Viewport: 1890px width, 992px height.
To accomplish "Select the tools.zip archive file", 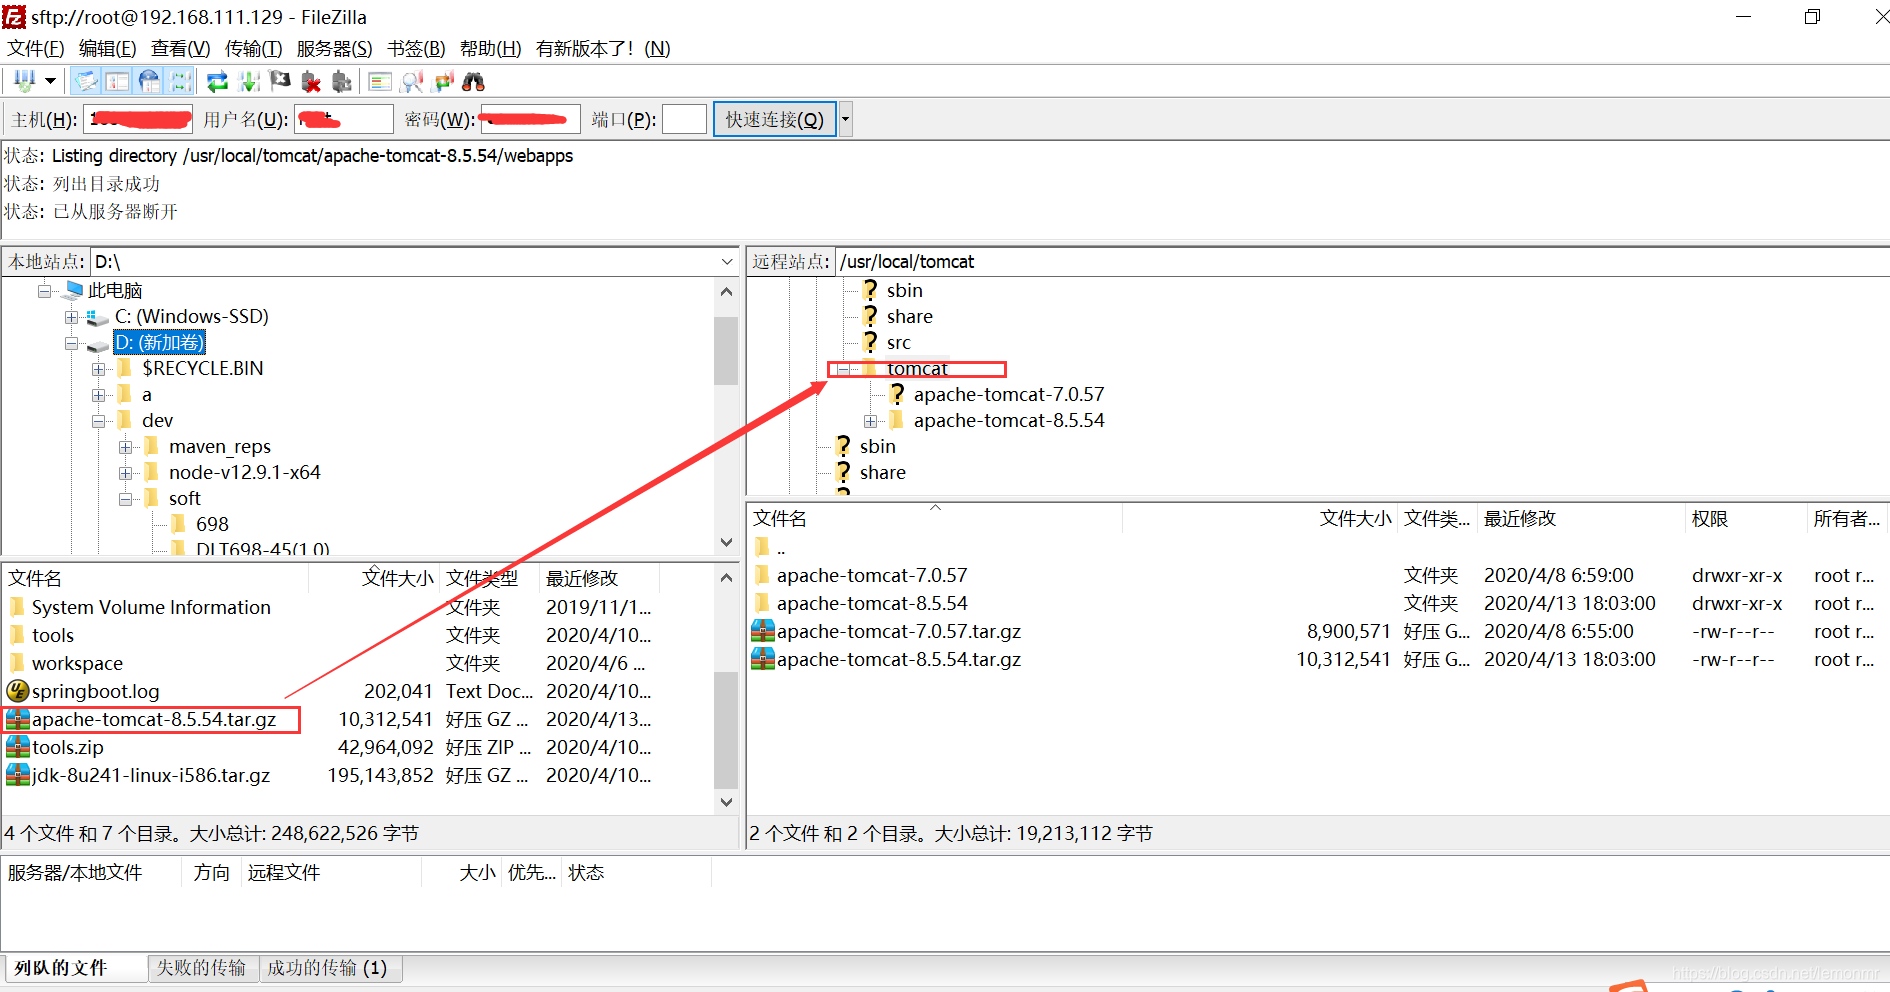I will (68, 747).
